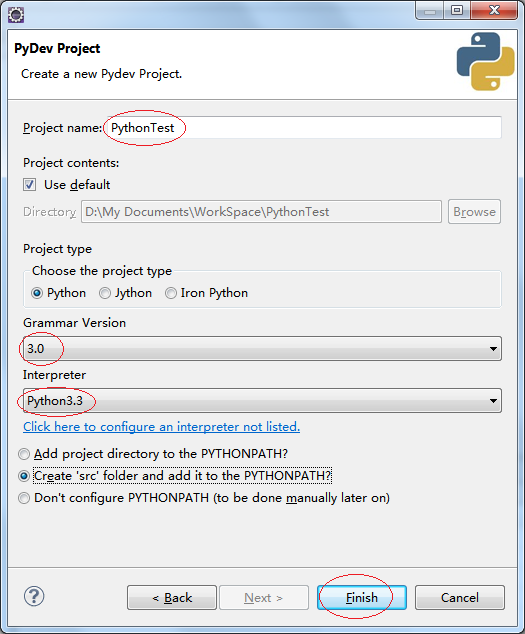Toggle the Use default checkbox

(30, 185)
